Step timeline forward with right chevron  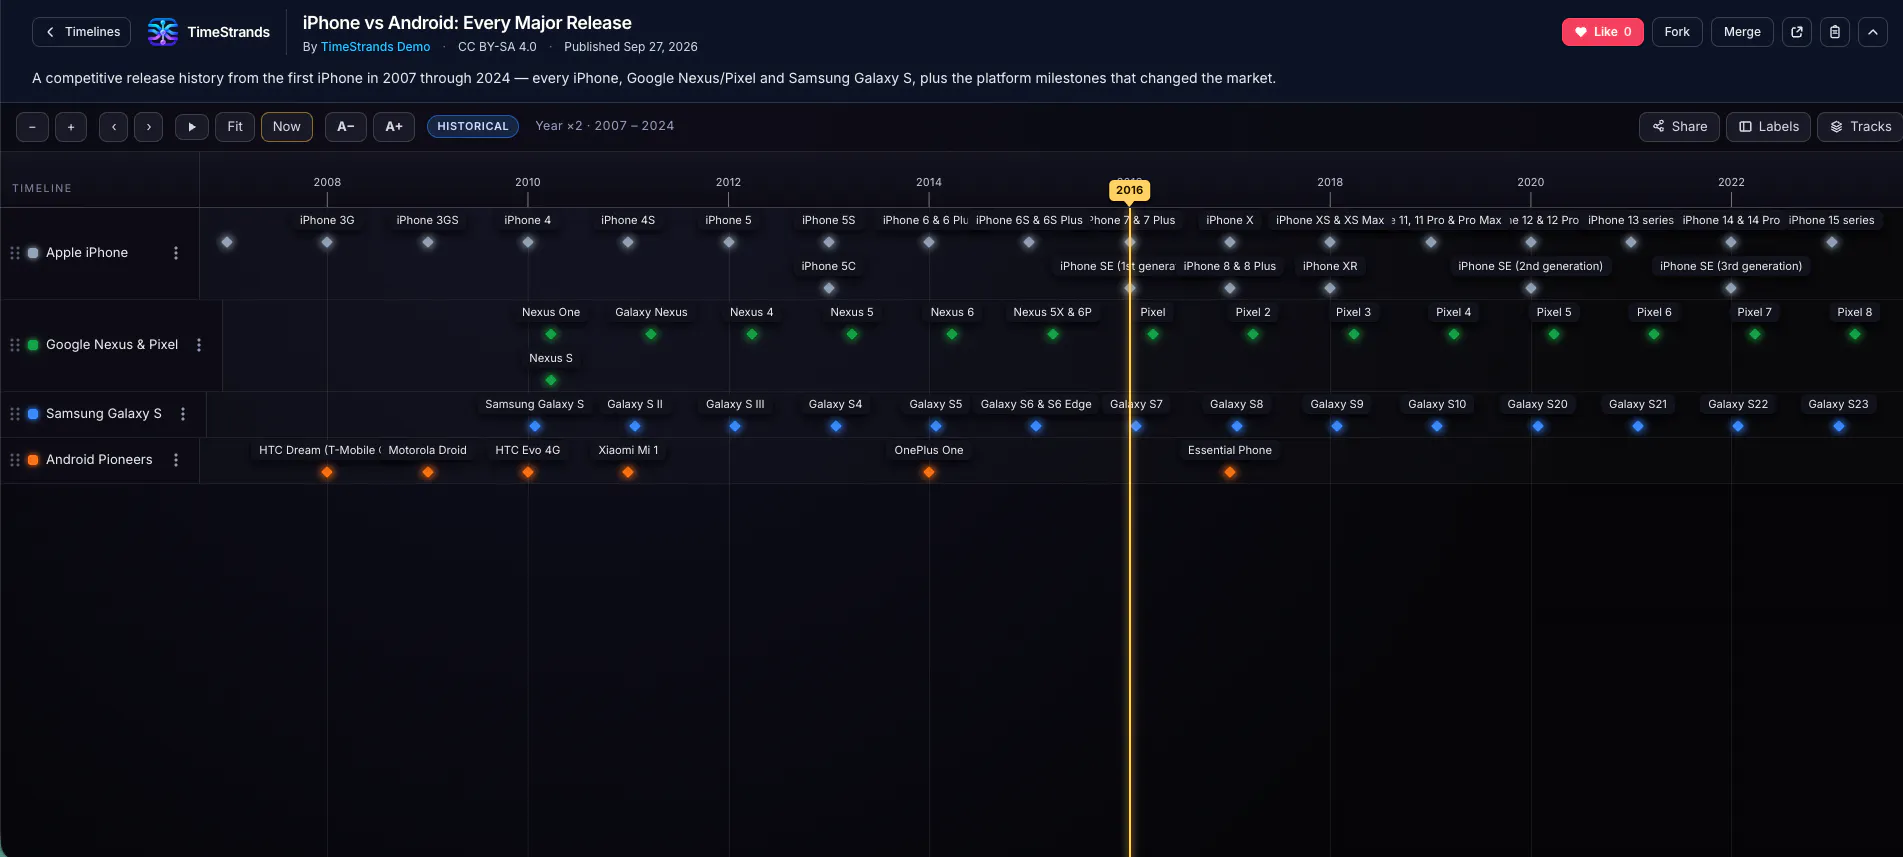(149, 127)
